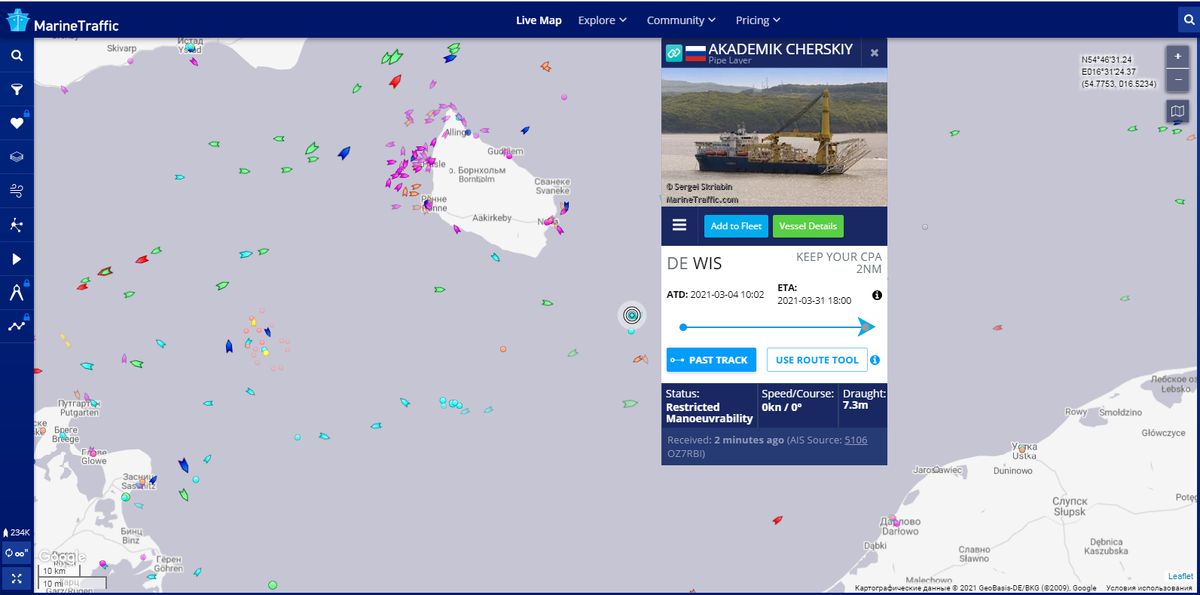Click the info icon next to ETA
1200x595 pixels.
tap(877, 295)
